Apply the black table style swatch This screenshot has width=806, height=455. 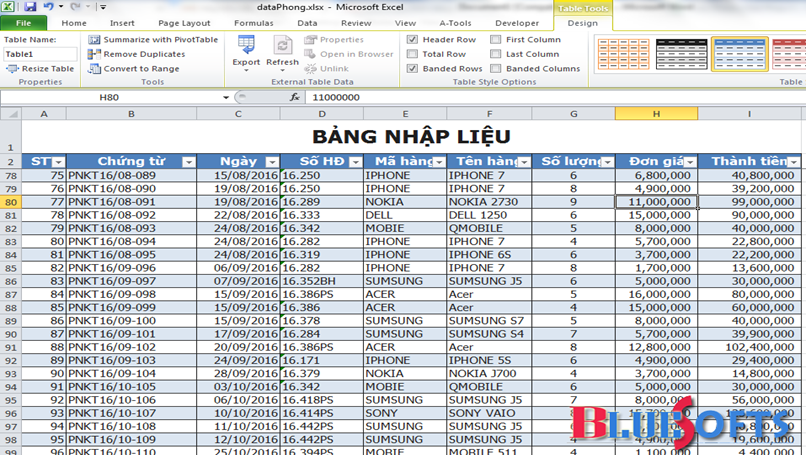682,53
